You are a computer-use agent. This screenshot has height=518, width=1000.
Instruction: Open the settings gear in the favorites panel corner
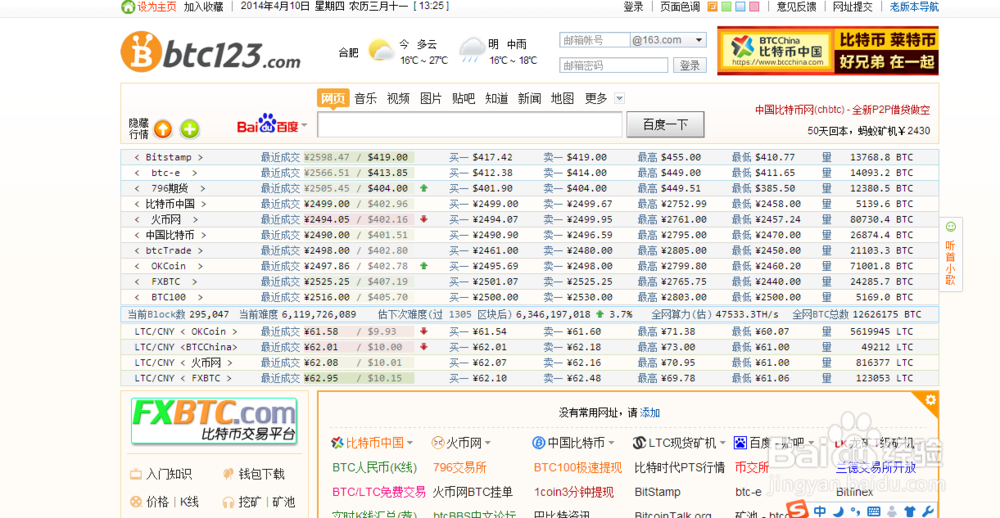point(930,399)
